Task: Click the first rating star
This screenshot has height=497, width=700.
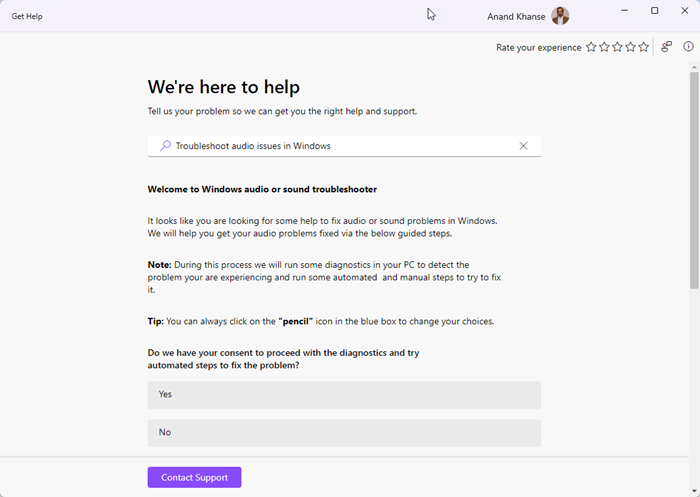Action: tap(591, 47)
